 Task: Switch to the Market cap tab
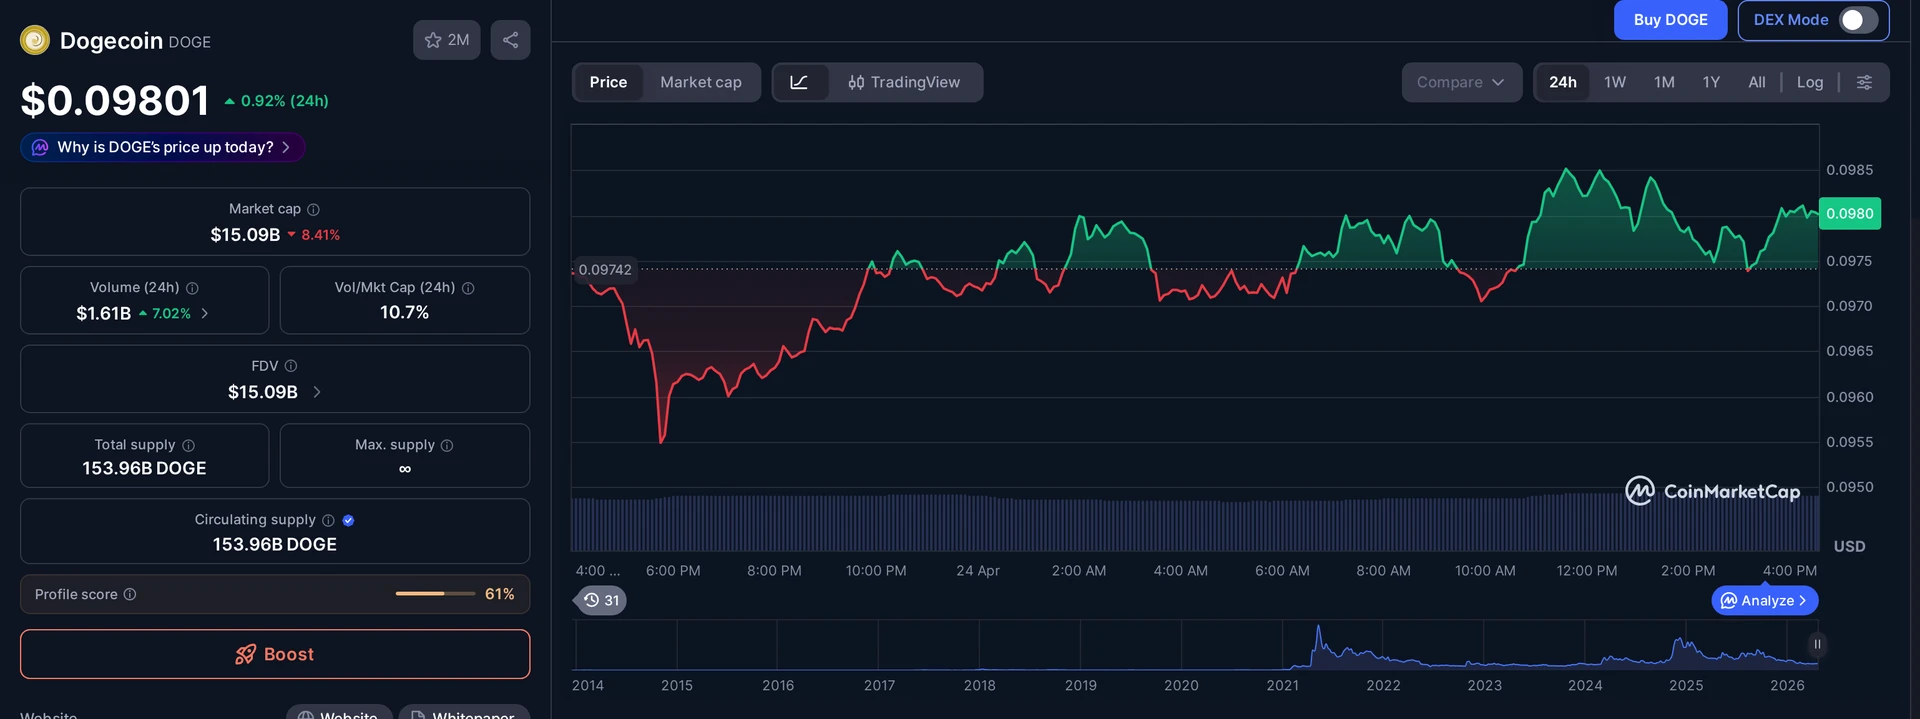click(x=701, y=82)
